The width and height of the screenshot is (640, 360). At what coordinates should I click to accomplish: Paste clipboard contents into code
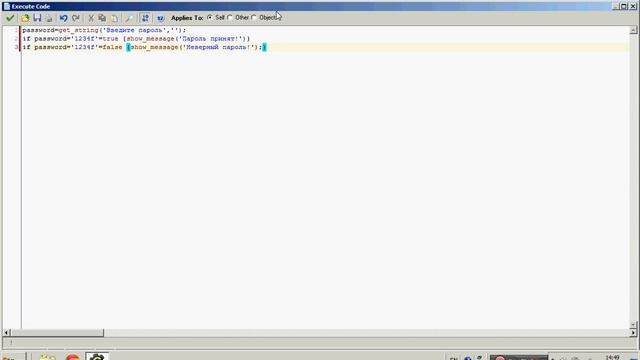pyautogui.click(x=115, y=18)
